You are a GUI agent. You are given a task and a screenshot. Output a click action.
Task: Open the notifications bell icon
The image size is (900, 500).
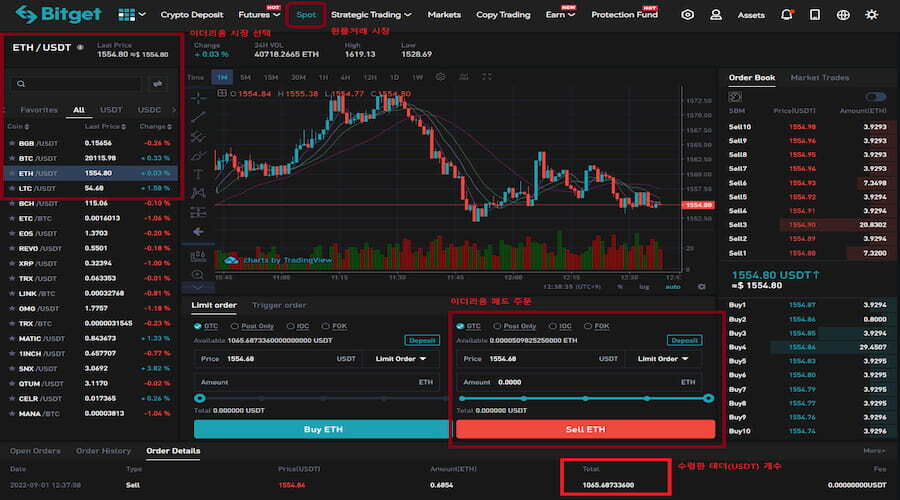coord(786,15)
